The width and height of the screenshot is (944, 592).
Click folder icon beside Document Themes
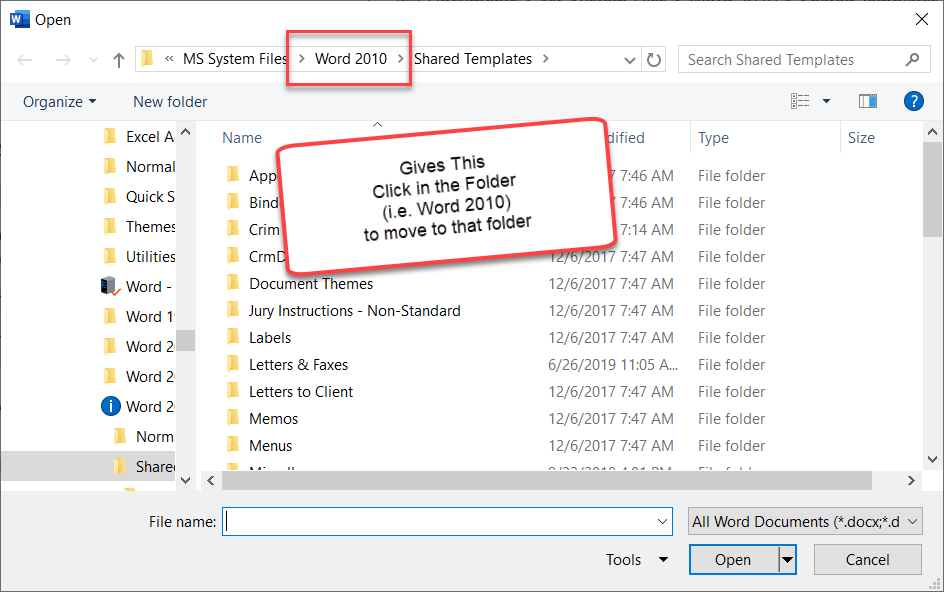[233, 283]
